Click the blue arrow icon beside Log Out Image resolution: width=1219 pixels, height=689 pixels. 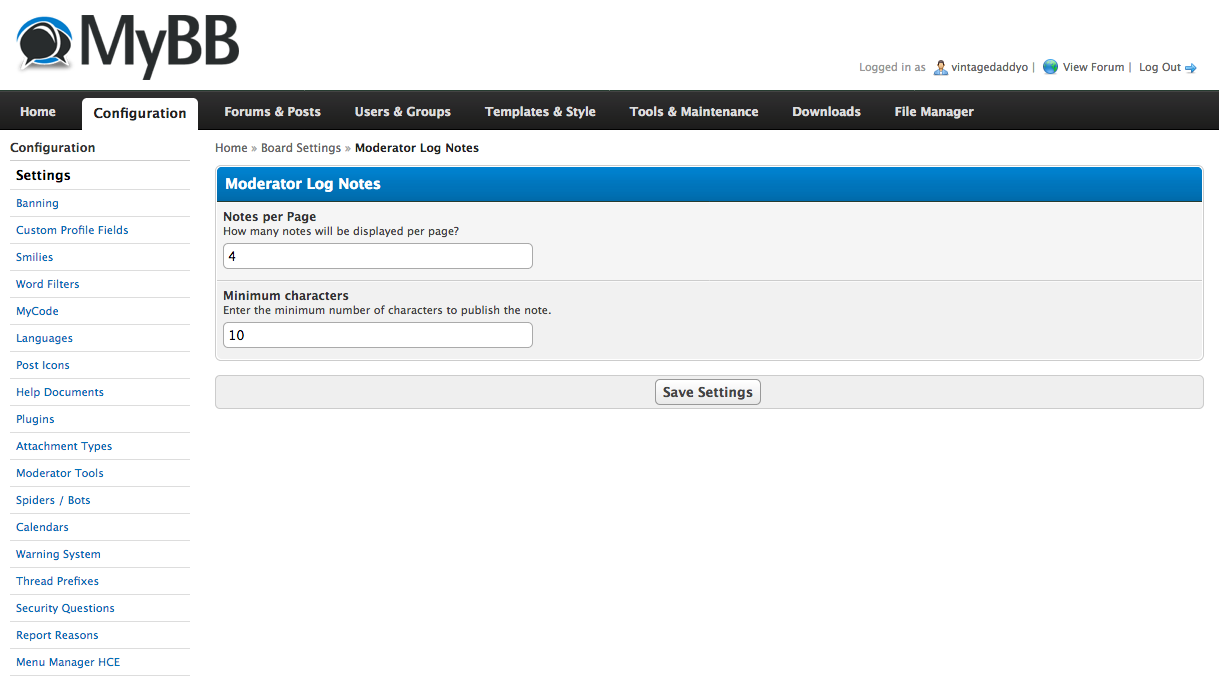coord(1191,68)
